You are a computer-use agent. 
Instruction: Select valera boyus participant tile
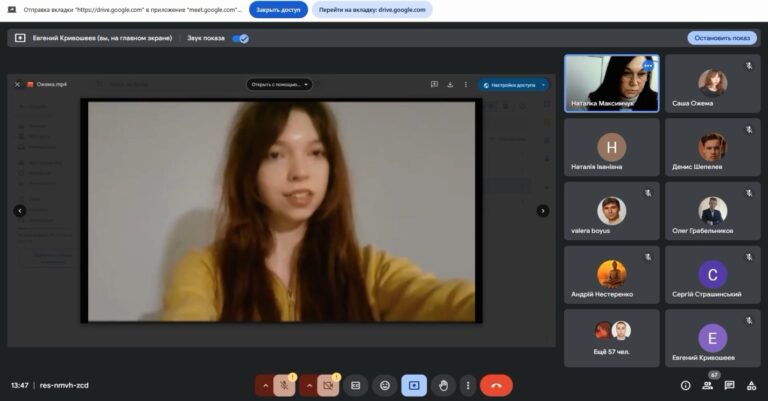click(x=612, y=211)
